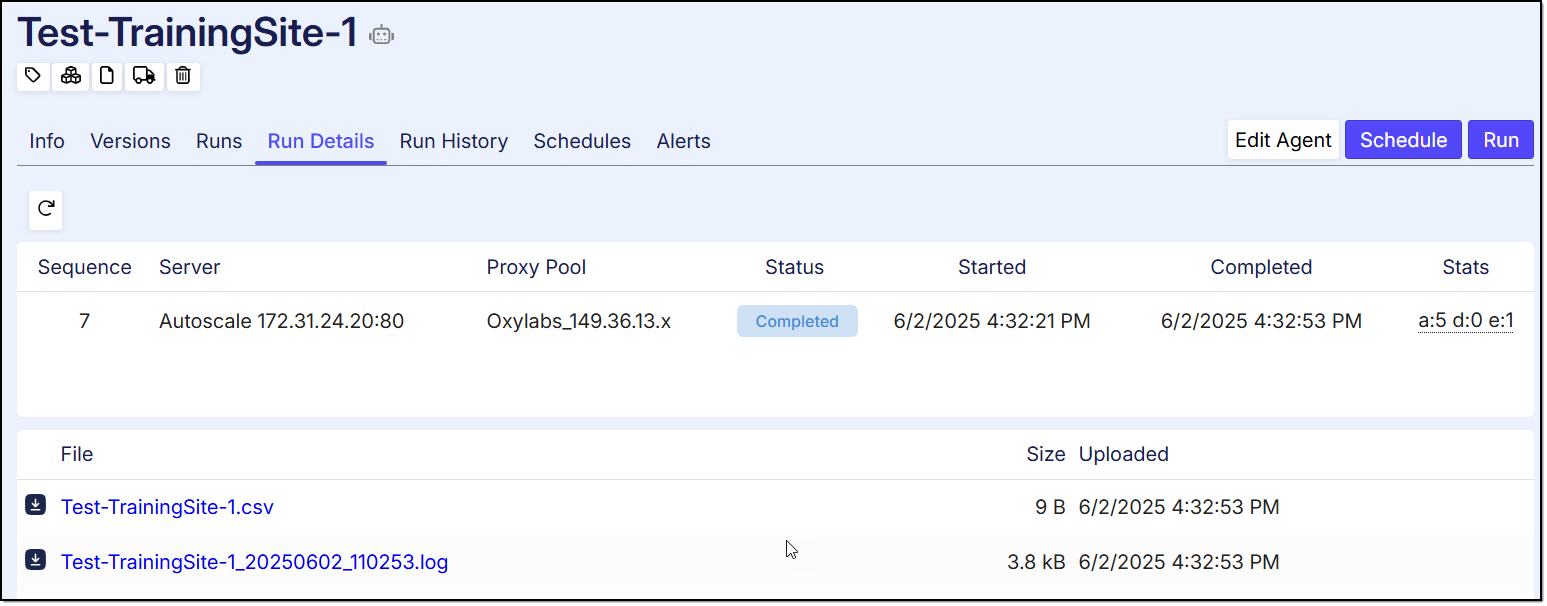Open the Test-TrainingSite-1_20250602_110253.log link
Screen dimensions: 1547x606
coord(254,562)
